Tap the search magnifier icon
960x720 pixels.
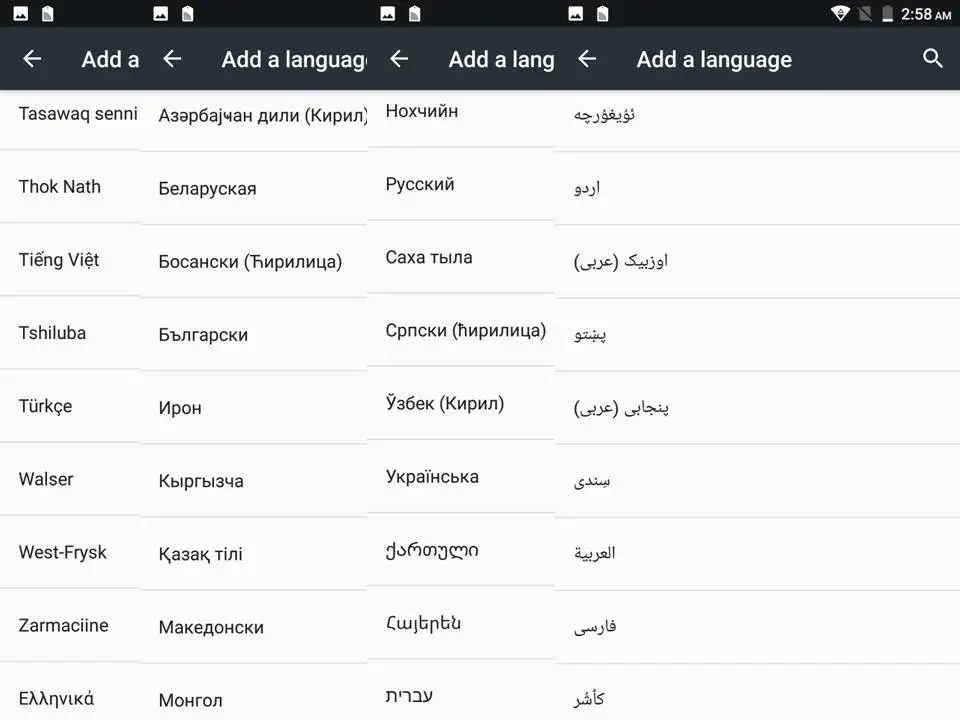click(932, 59)
